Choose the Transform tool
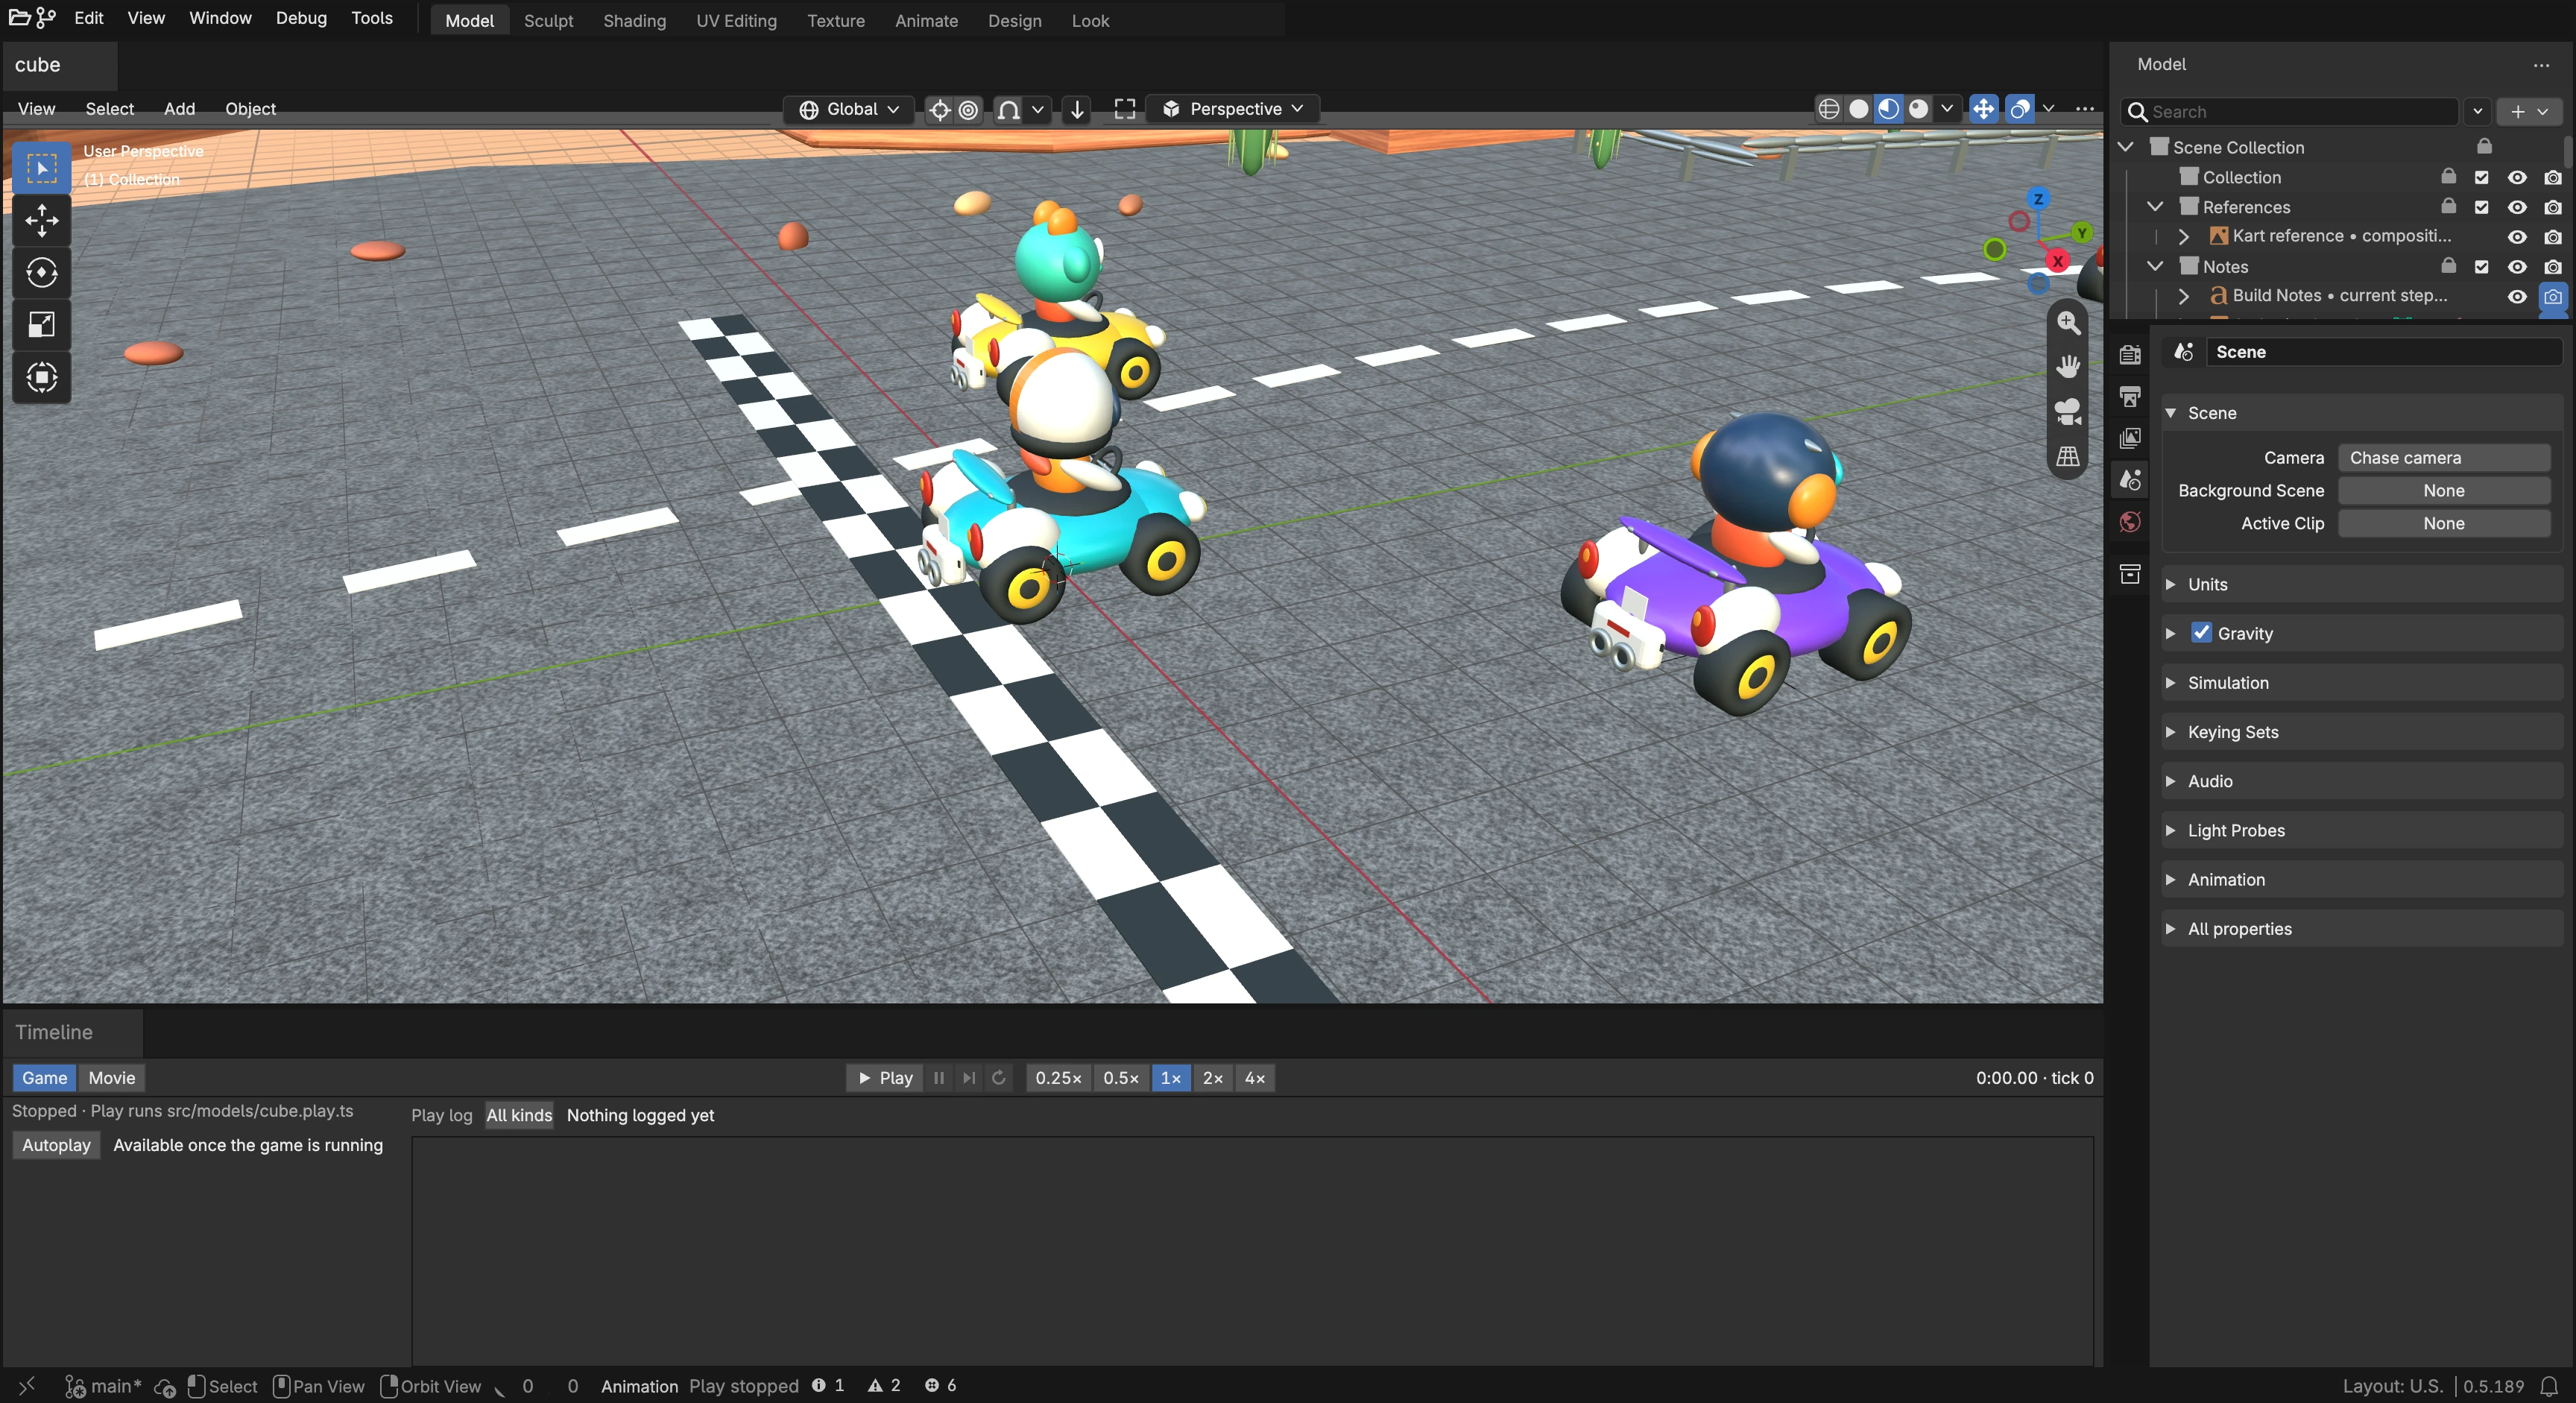The width and height of the screenshot is (2576, 1403). click(x=41, y=377)
